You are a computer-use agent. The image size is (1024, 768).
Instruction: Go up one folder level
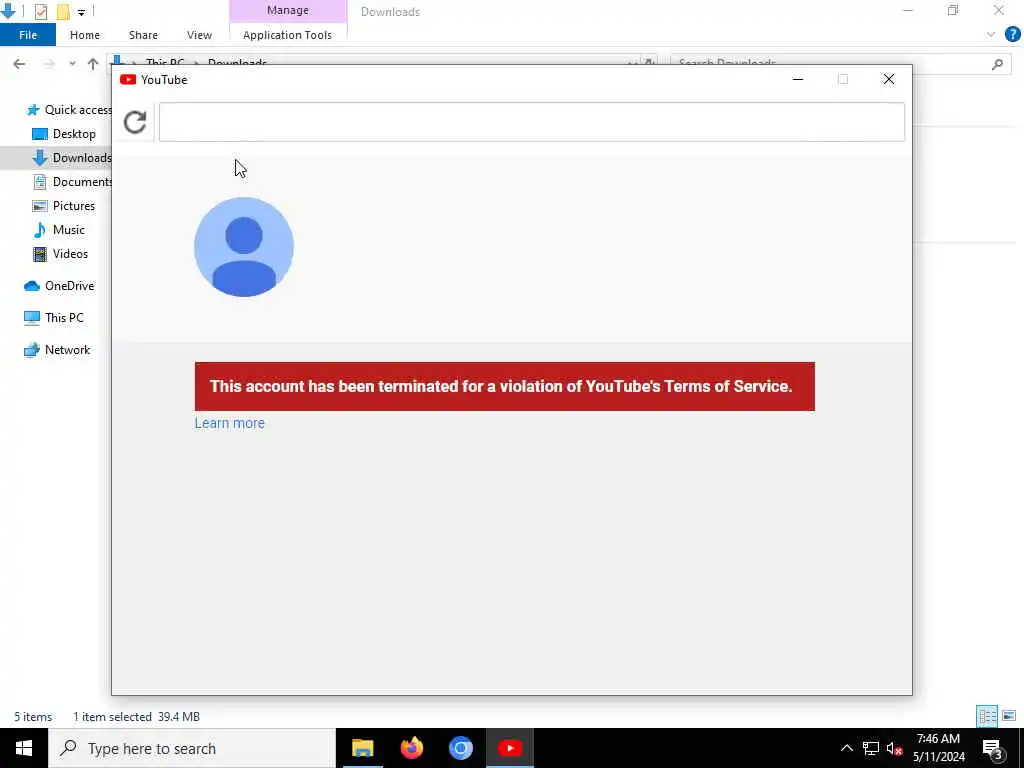point(93,64)
